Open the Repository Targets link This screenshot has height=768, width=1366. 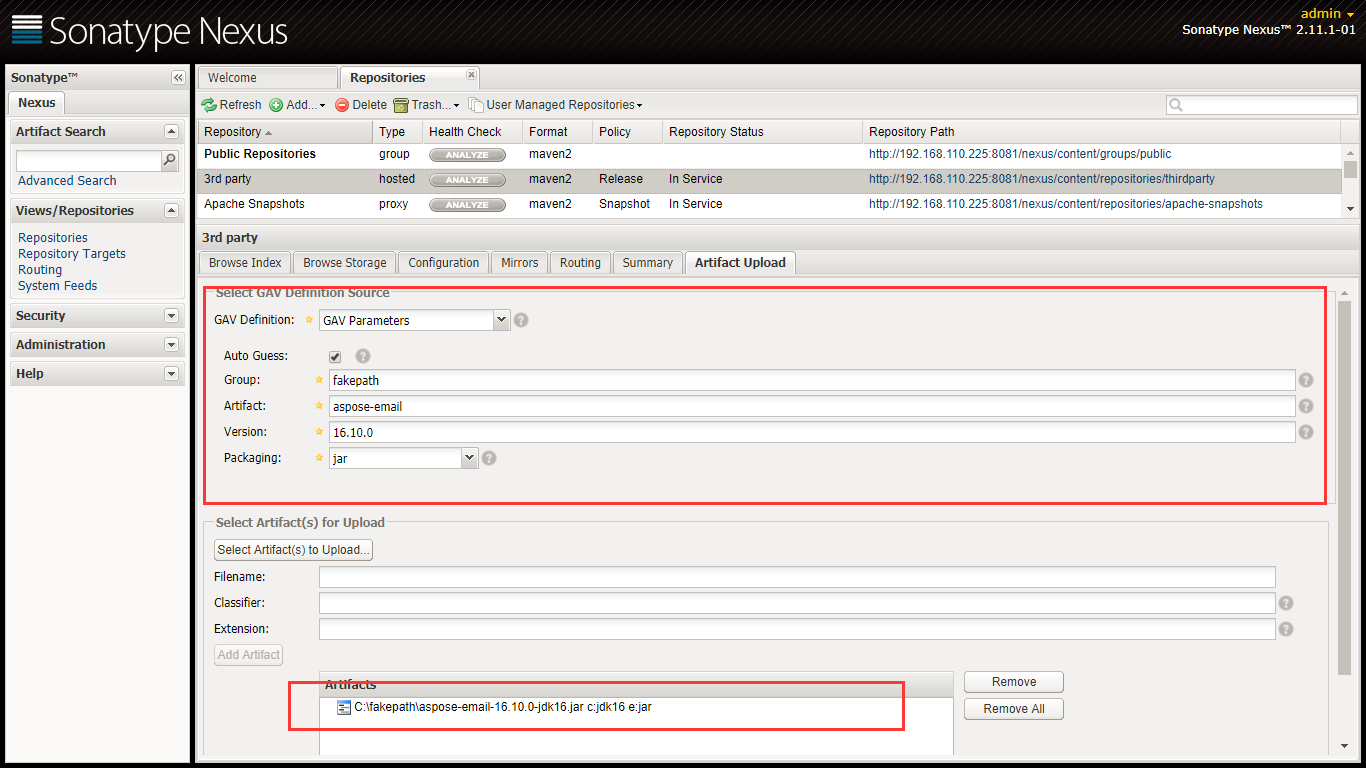tap(72, 254)
